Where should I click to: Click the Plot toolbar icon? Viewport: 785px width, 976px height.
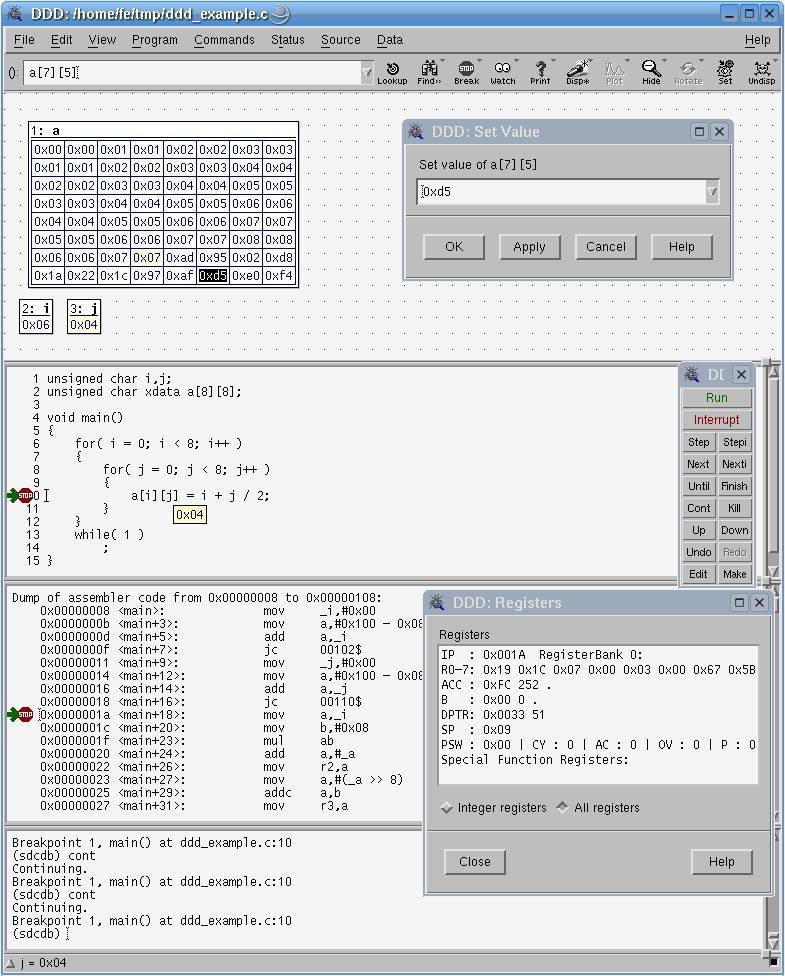click(x=614, y=72)
